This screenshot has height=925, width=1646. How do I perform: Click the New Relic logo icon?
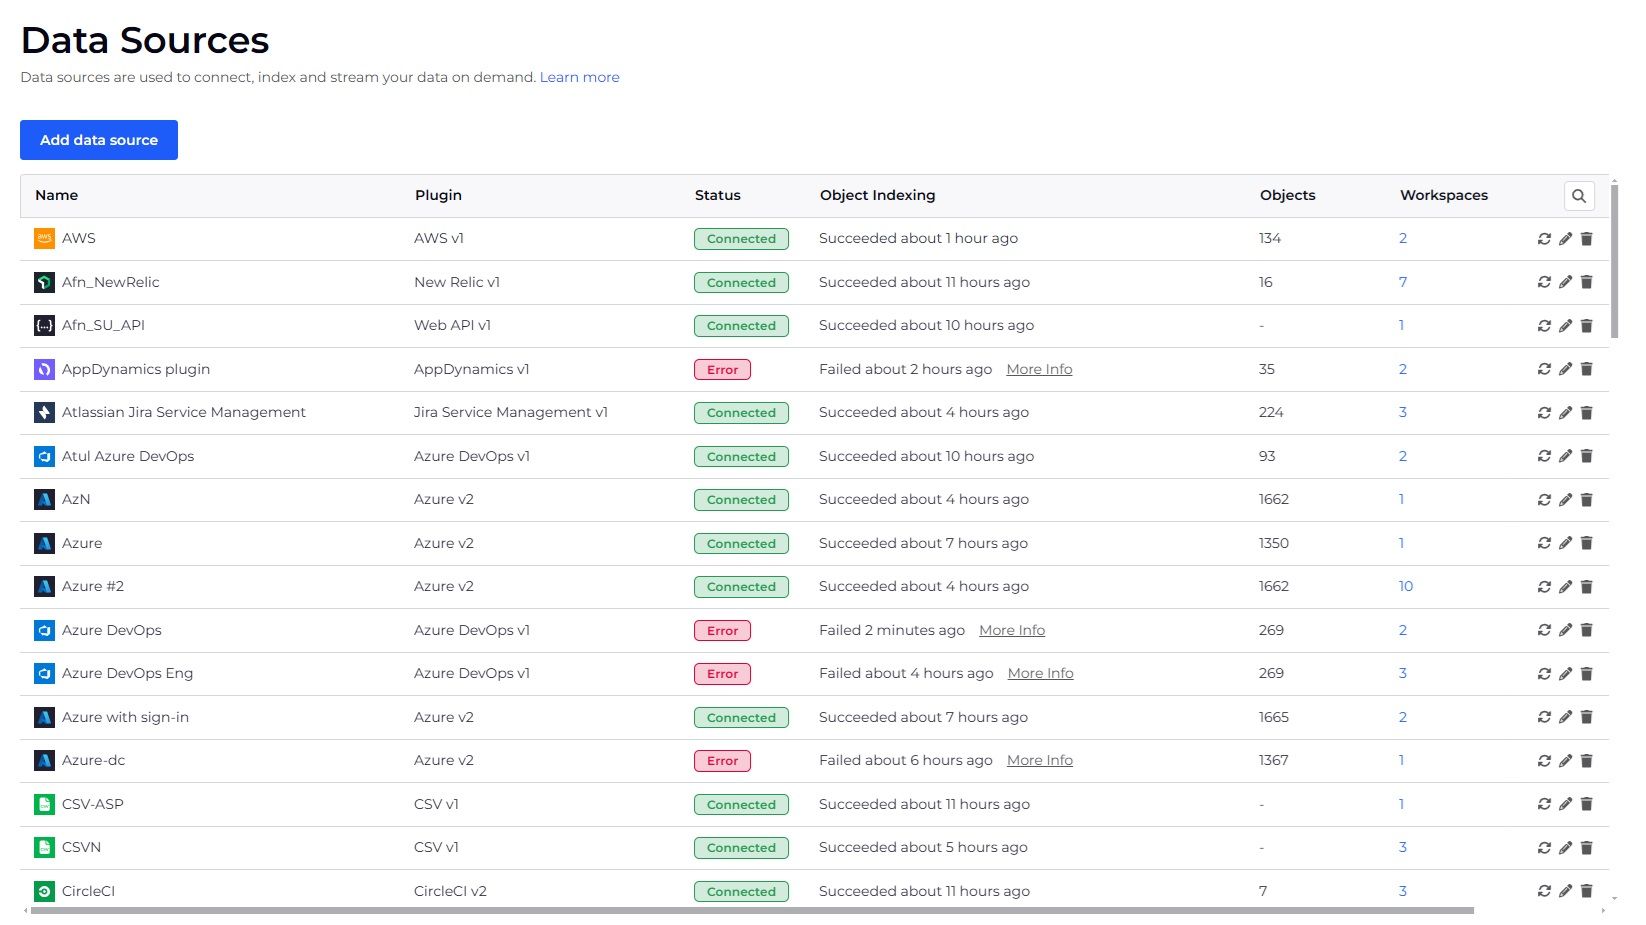tap(44, 282)
